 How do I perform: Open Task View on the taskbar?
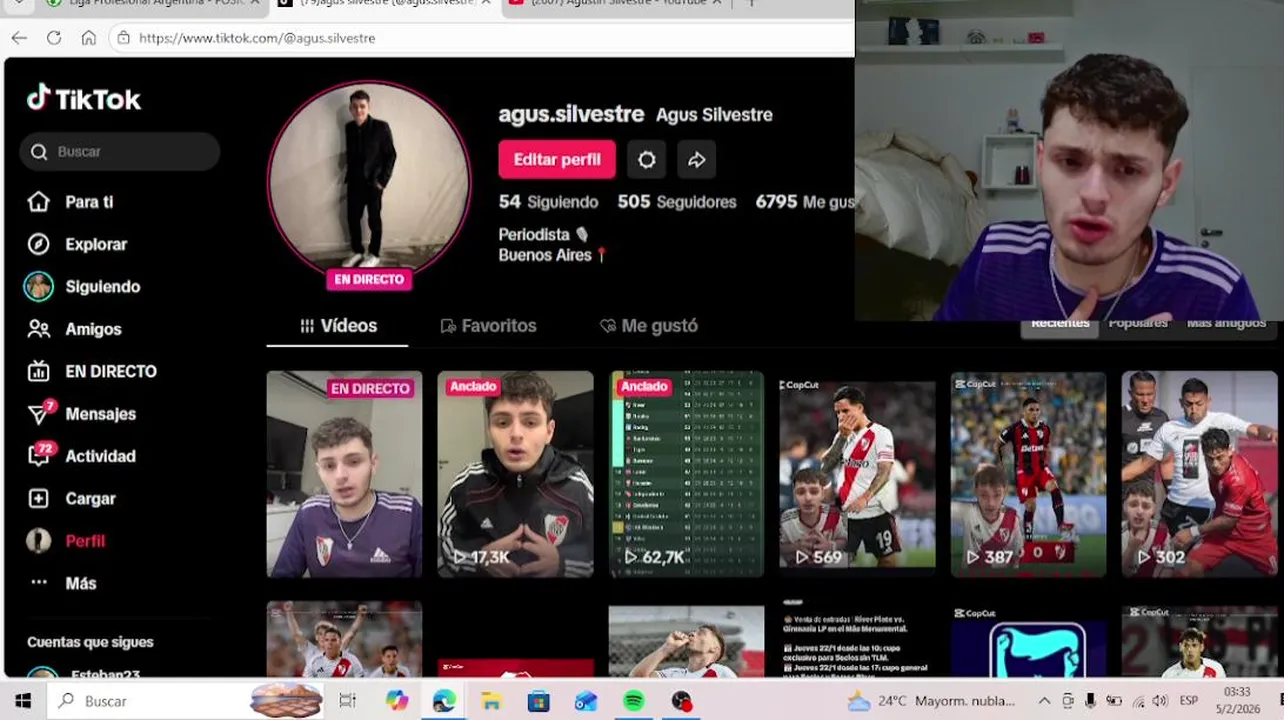click(x=348, y=701)
